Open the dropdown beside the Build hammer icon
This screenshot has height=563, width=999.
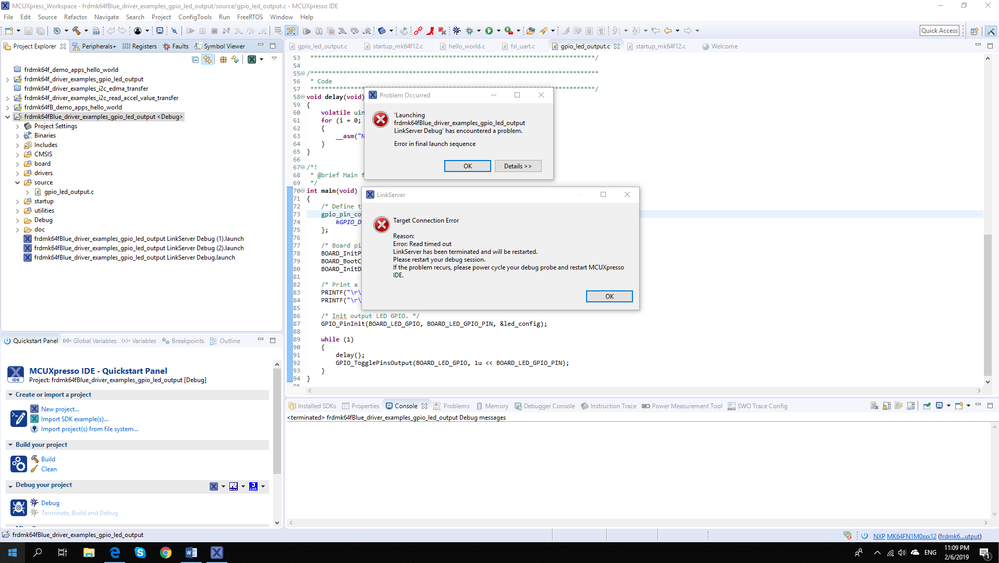(85, 31)
